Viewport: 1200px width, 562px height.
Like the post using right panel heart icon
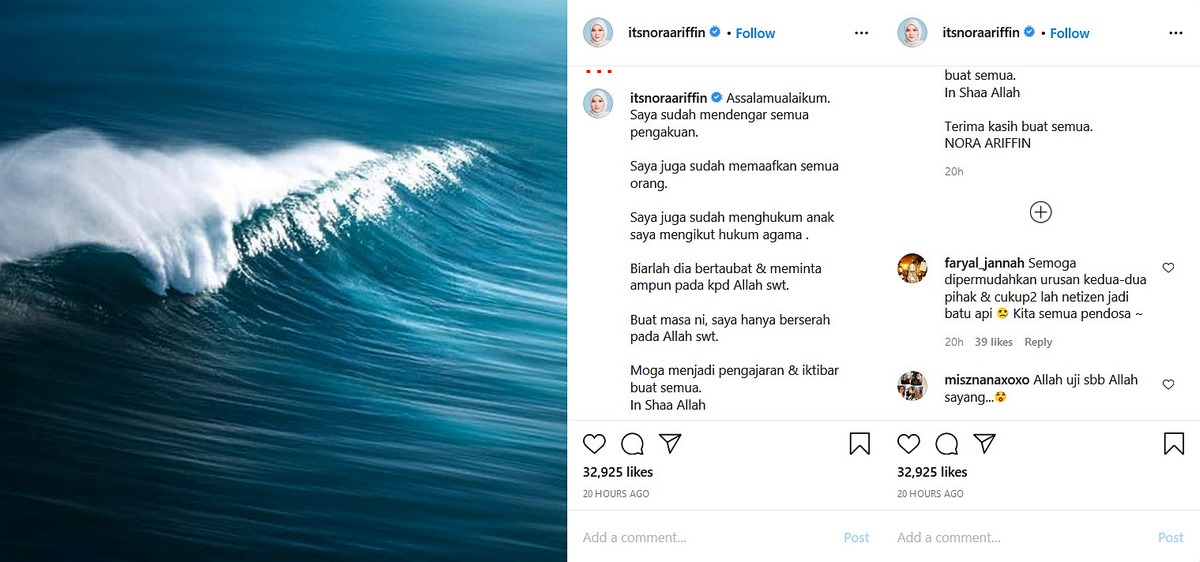point(908,444)
